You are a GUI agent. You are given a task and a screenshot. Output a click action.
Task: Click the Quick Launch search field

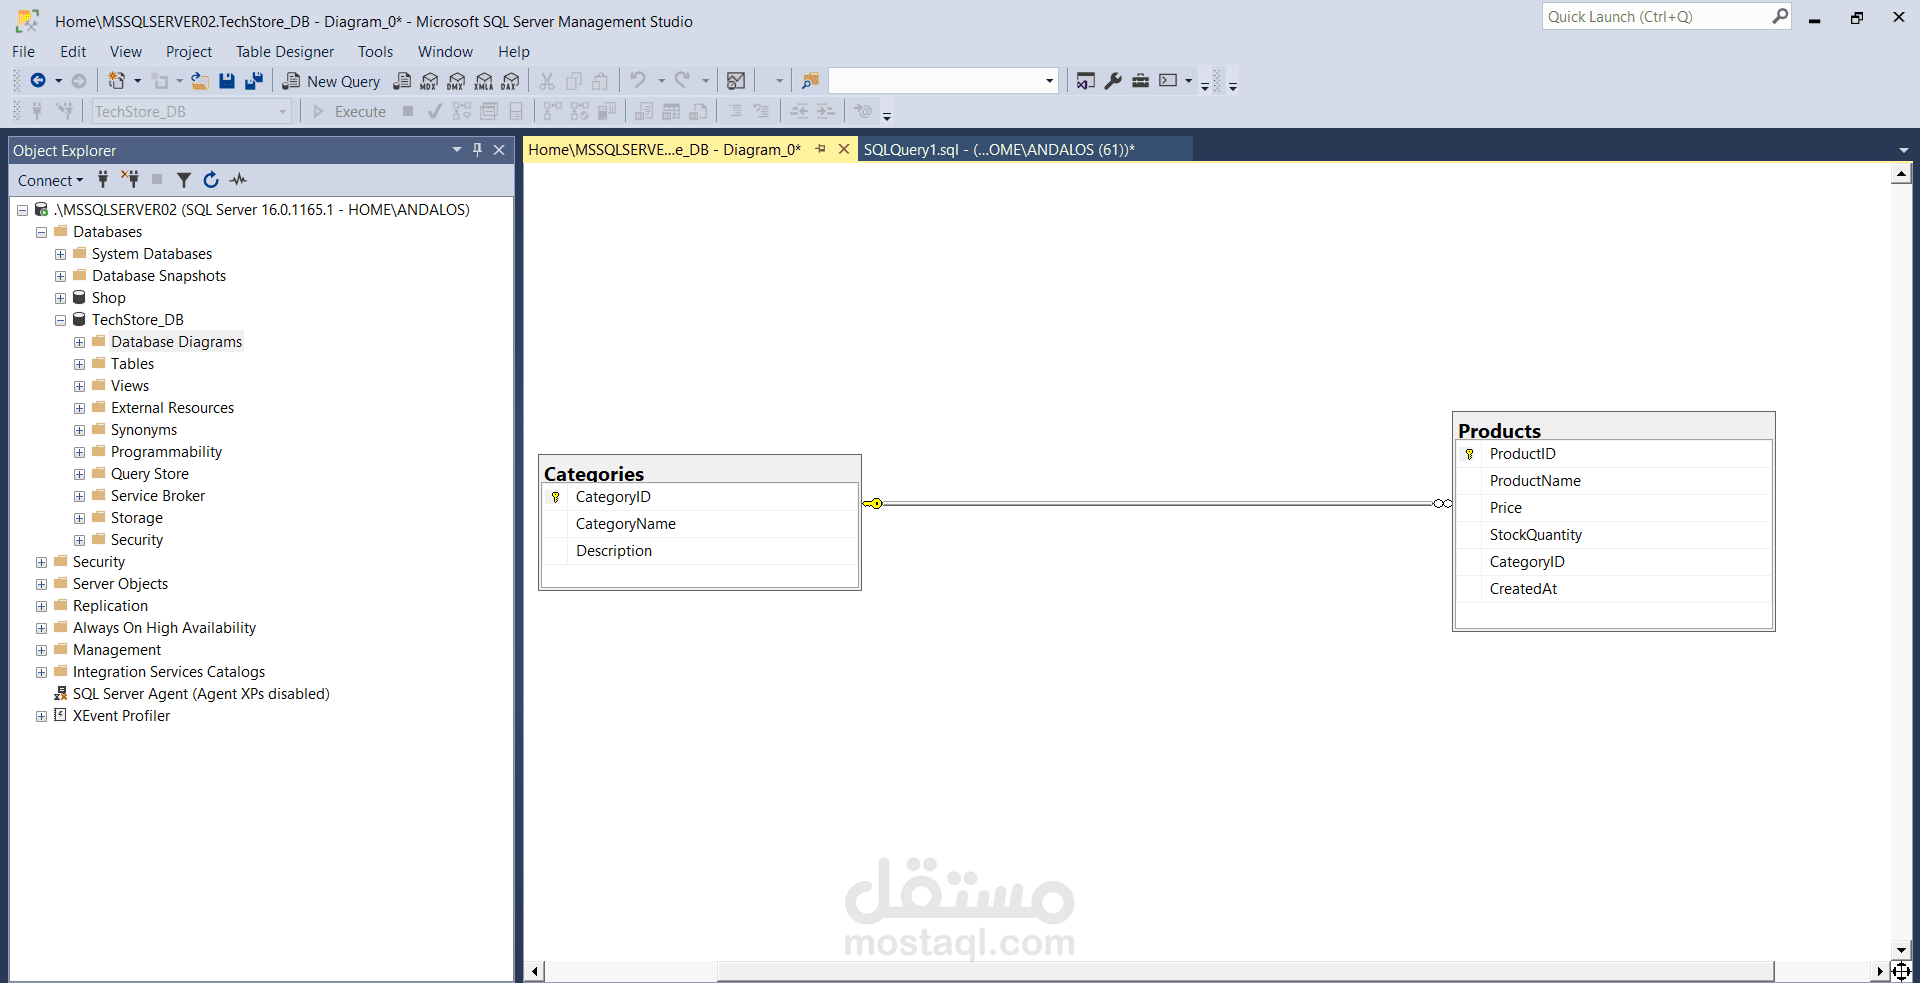pyautogui.click(x=1657, y=16)
